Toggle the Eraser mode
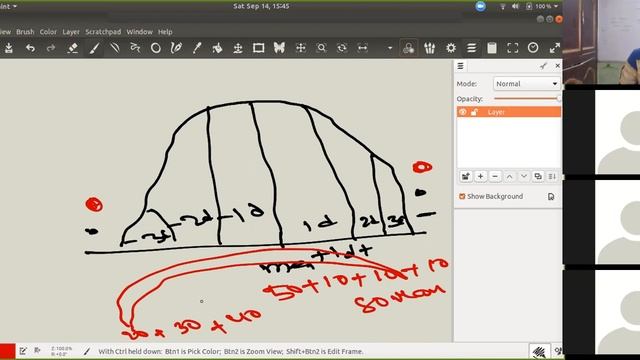The image size is (640, 360). tap(73, 48)
